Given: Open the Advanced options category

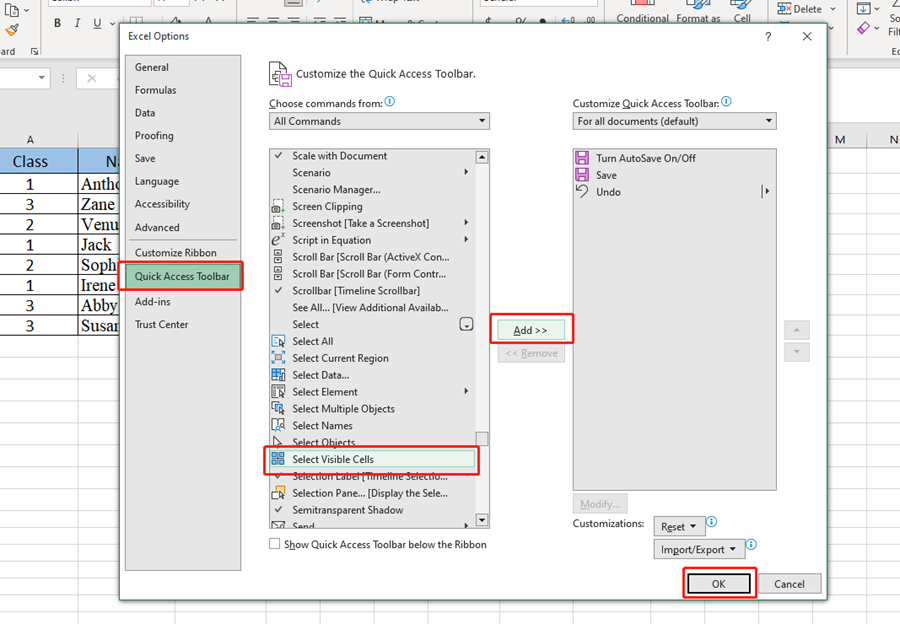Looking at the screenshot, I should 157,227.
